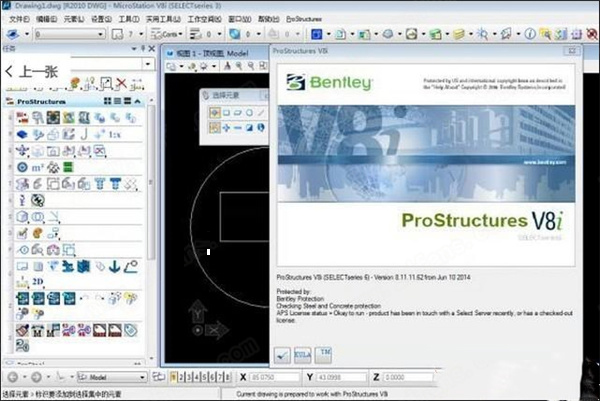Select the individual element selector in 选择元素 toolbox

(x=215, y=113)
